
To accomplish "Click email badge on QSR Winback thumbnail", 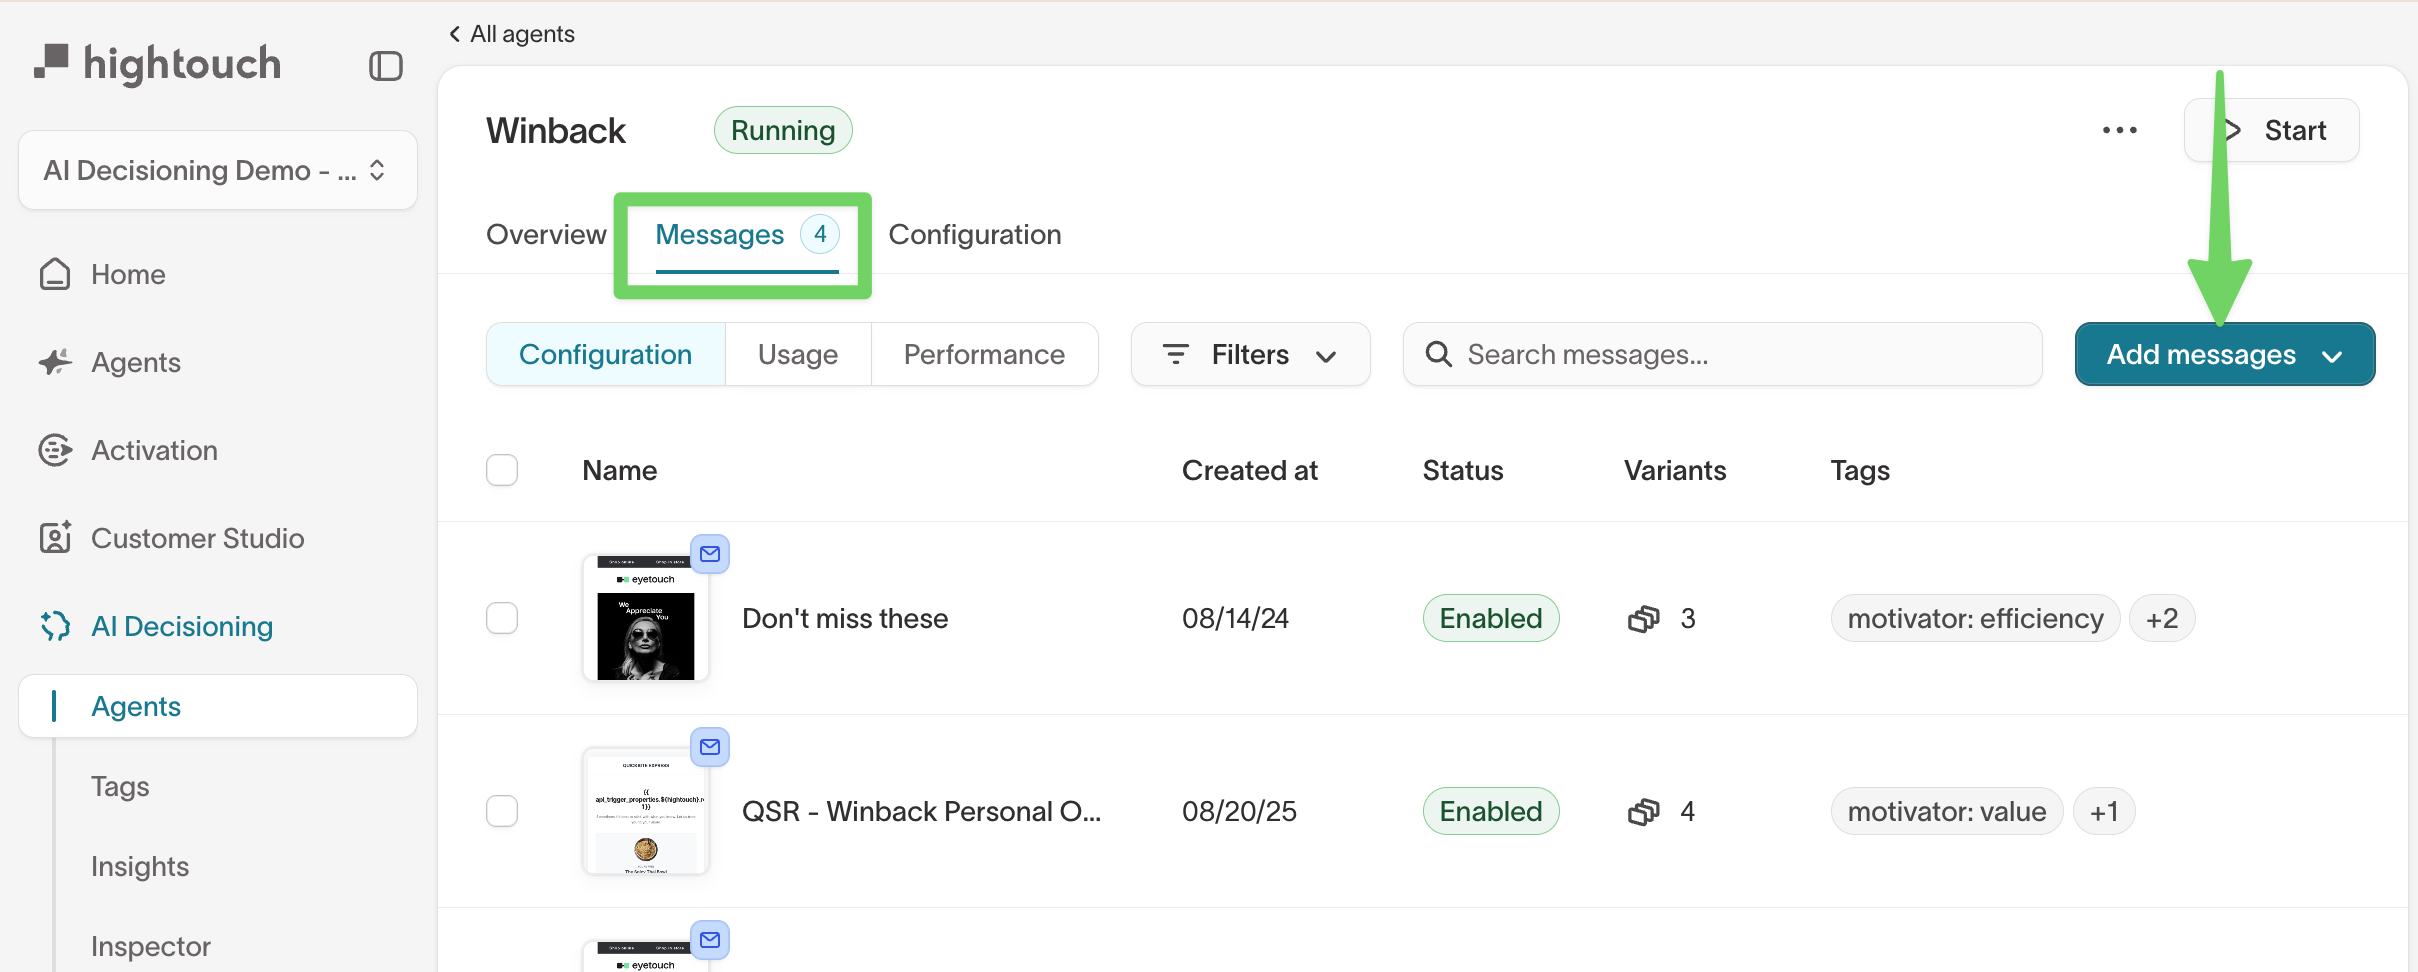I will point(710,747).
